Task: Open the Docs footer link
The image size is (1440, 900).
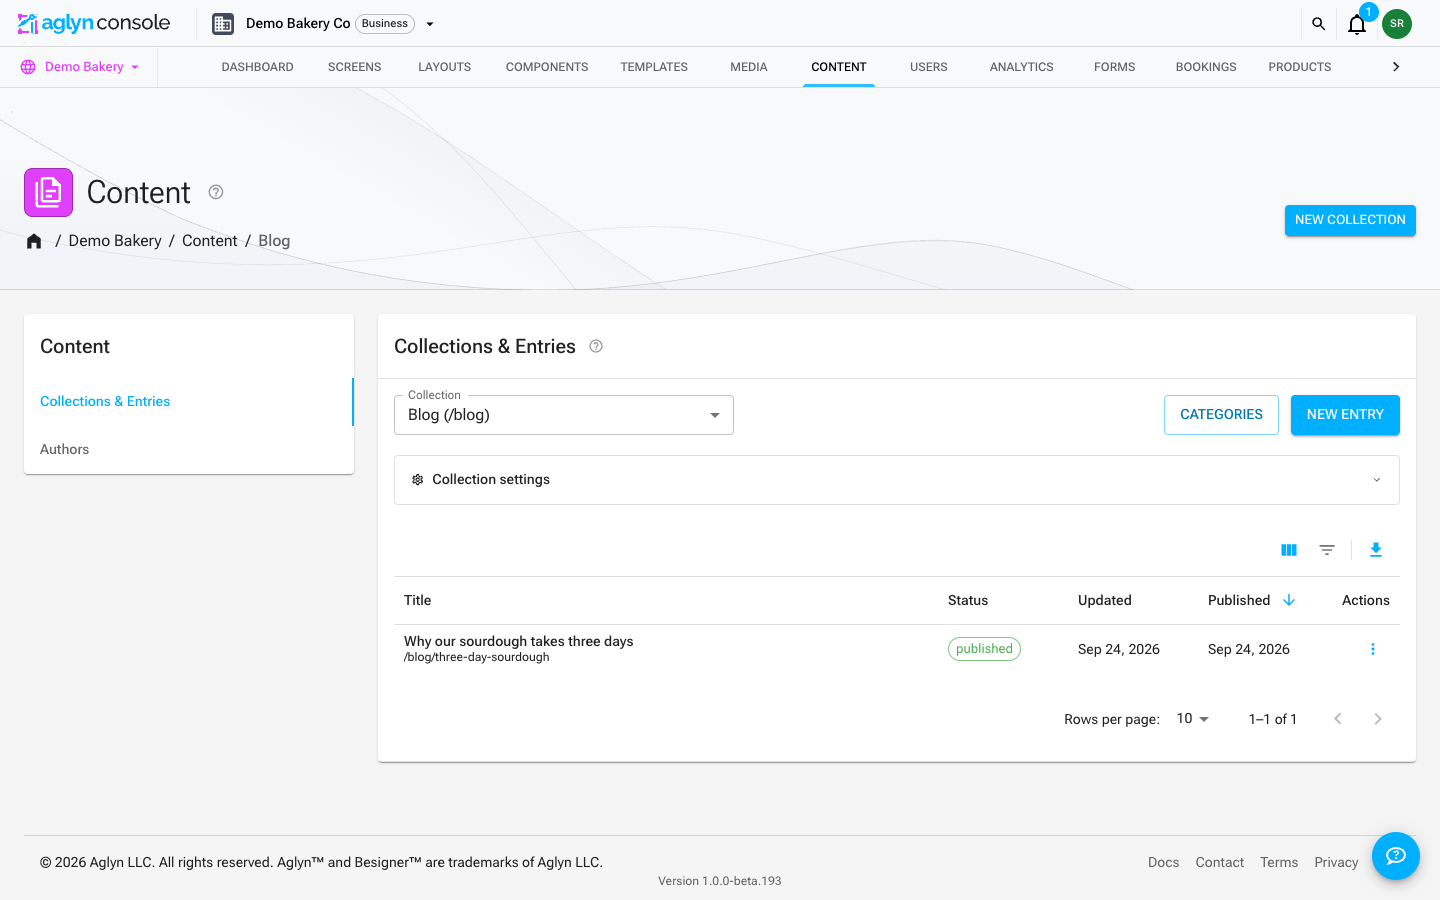Action: [x=1163, y=862]
